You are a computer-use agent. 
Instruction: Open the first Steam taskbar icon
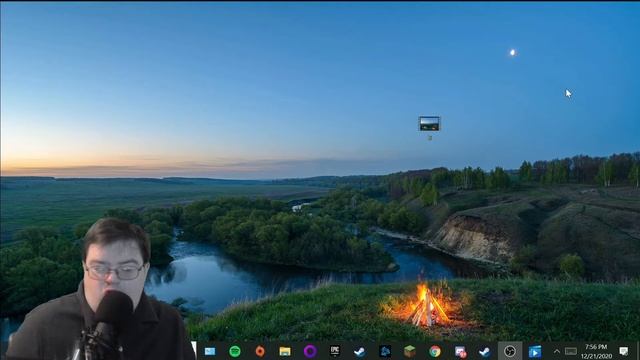(360, 351)
